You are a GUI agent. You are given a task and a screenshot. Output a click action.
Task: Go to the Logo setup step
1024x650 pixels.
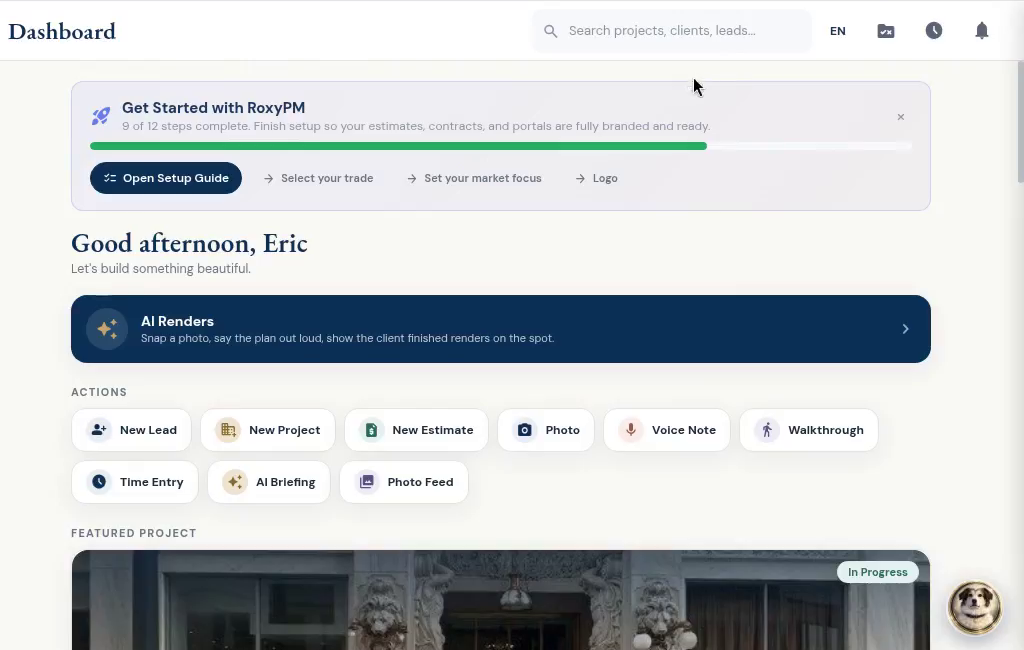click(596, 178)
